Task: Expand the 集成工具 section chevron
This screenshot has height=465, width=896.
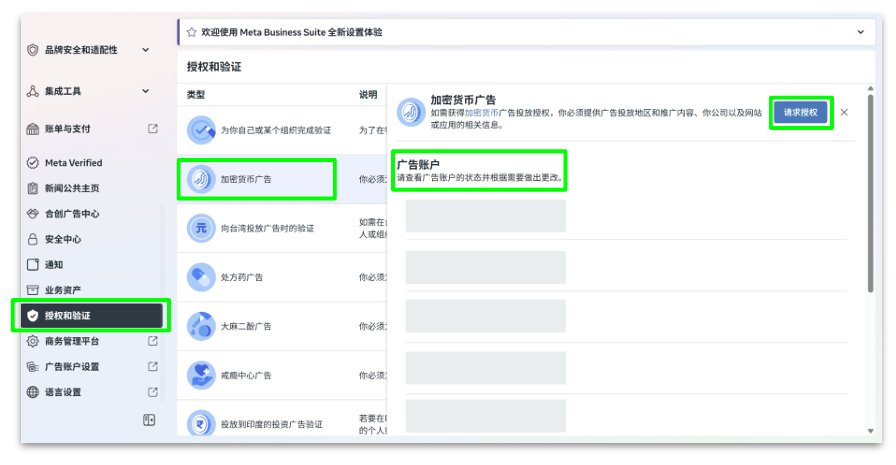Action: 146,91
